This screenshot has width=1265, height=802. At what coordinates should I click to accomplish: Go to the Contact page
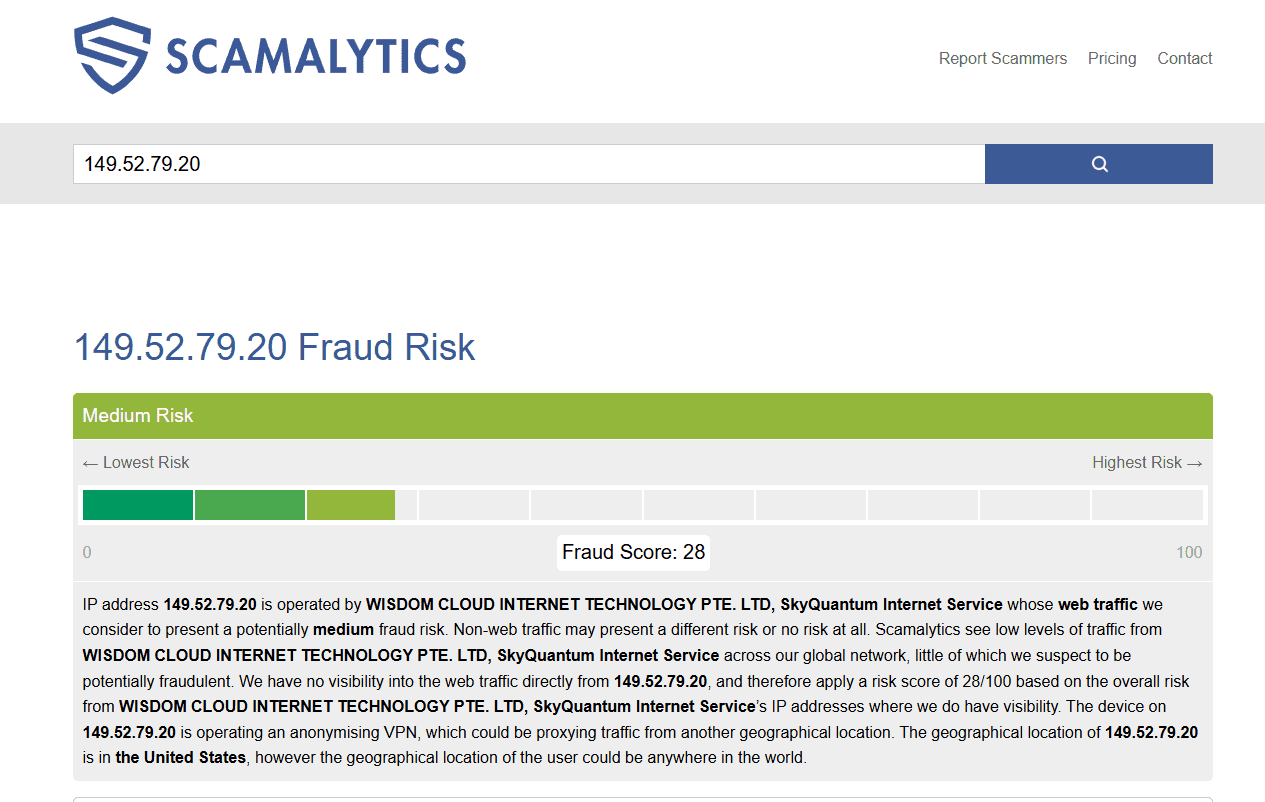click(1185, 58)
